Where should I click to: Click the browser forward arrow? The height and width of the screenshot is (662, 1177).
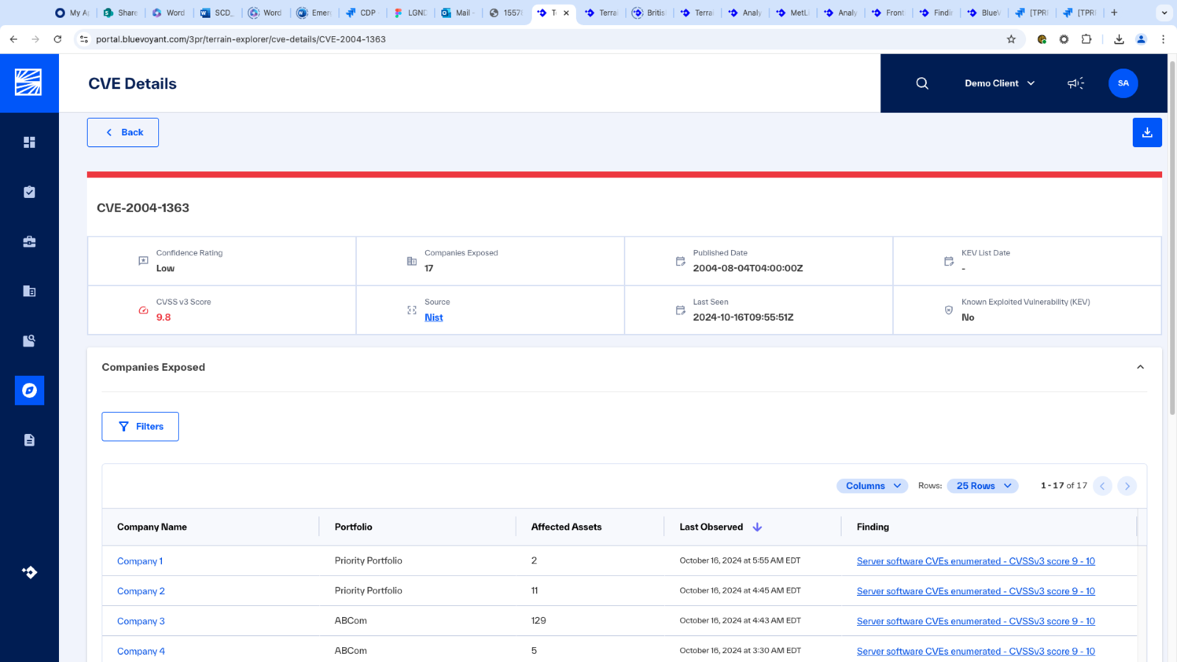click(x=35, y=39)
